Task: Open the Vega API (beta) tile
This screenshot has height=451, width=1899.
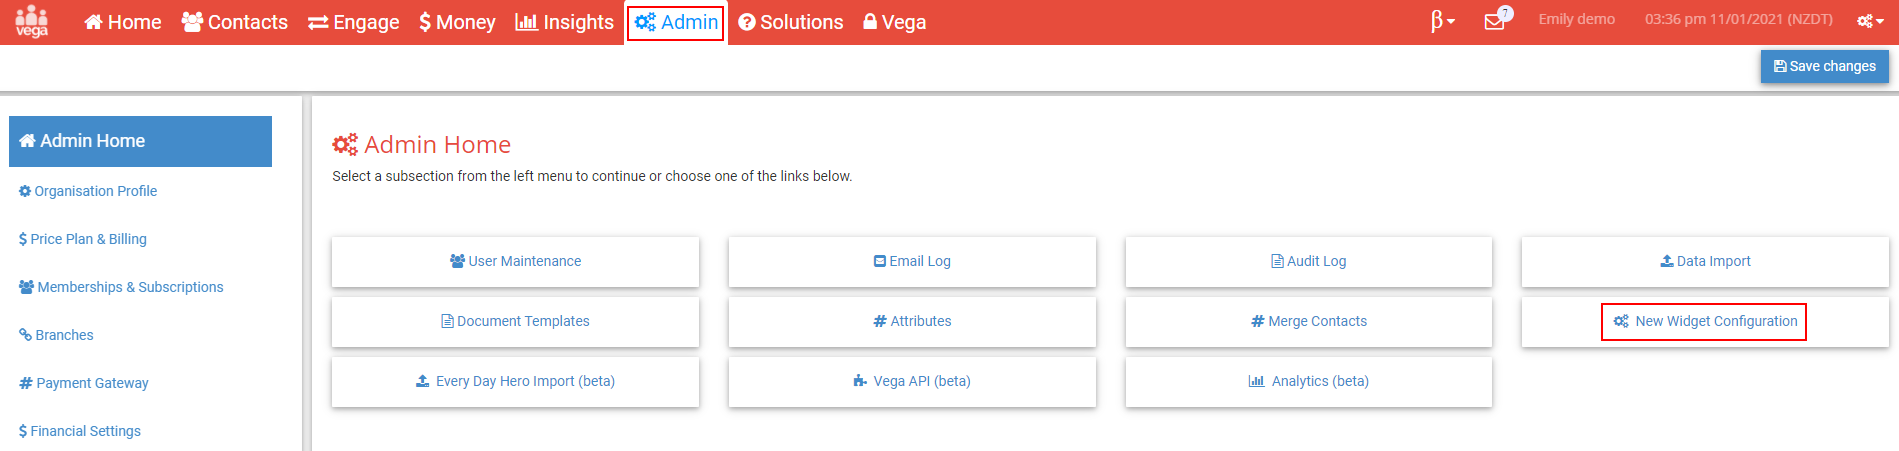Action: [x=912, y=381]
